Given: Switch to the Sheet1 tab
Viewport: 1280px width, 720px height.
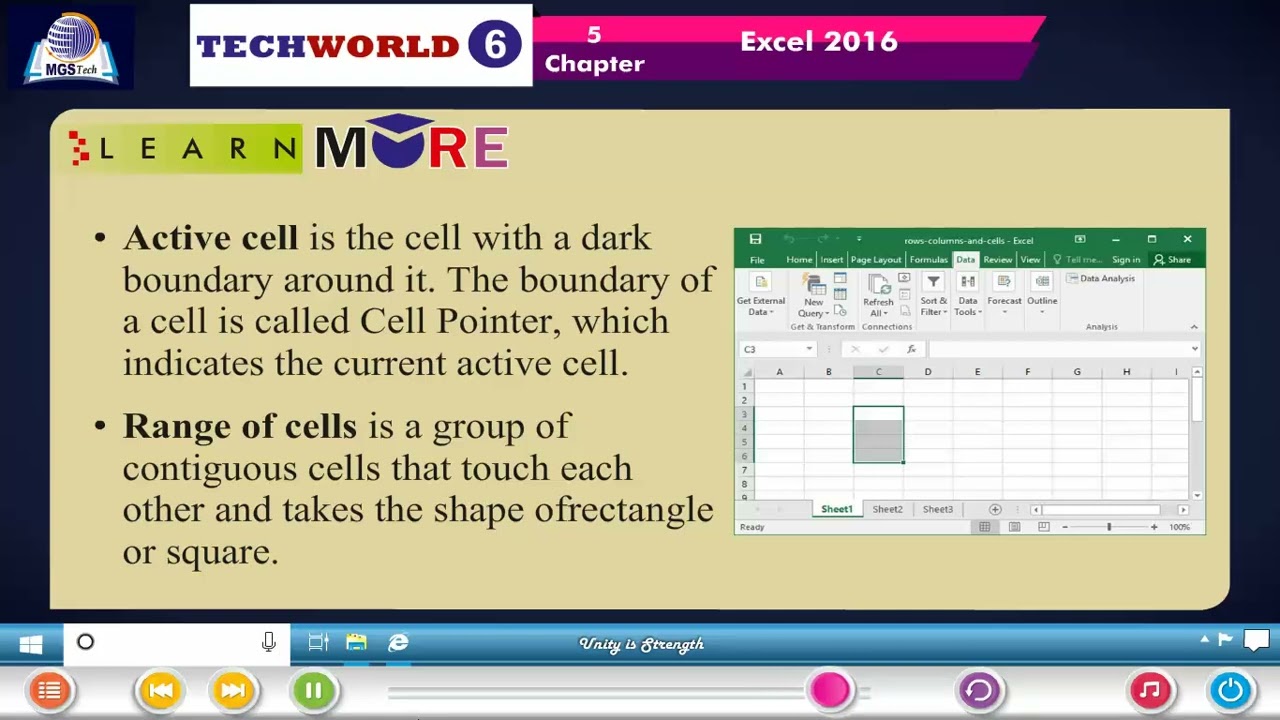Looking at the screenshot, I should [837, 510].
